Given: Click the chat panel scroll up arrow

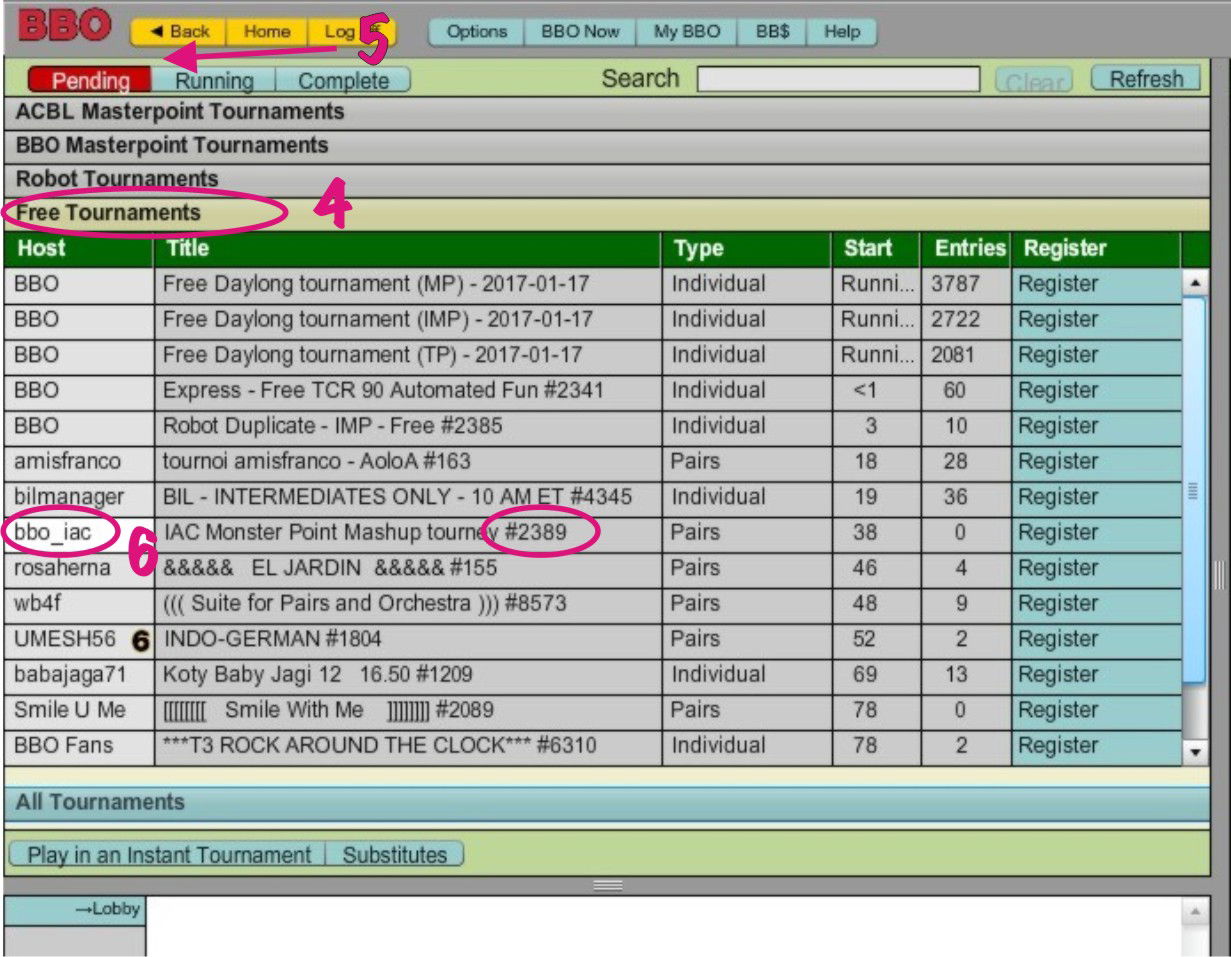Looking at the screenshot, I should tap(1195, 911).
